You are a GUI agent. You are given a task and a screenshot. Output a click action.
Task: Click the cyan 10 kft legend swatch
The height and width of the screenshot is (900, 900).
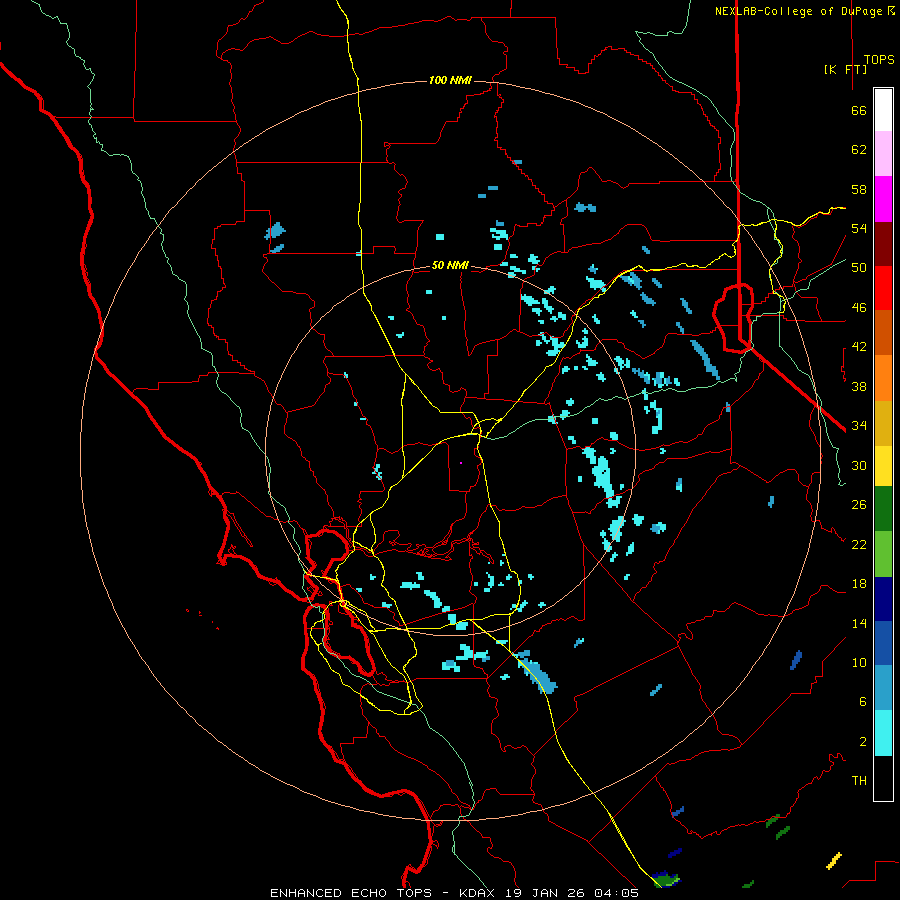[883, 733]
